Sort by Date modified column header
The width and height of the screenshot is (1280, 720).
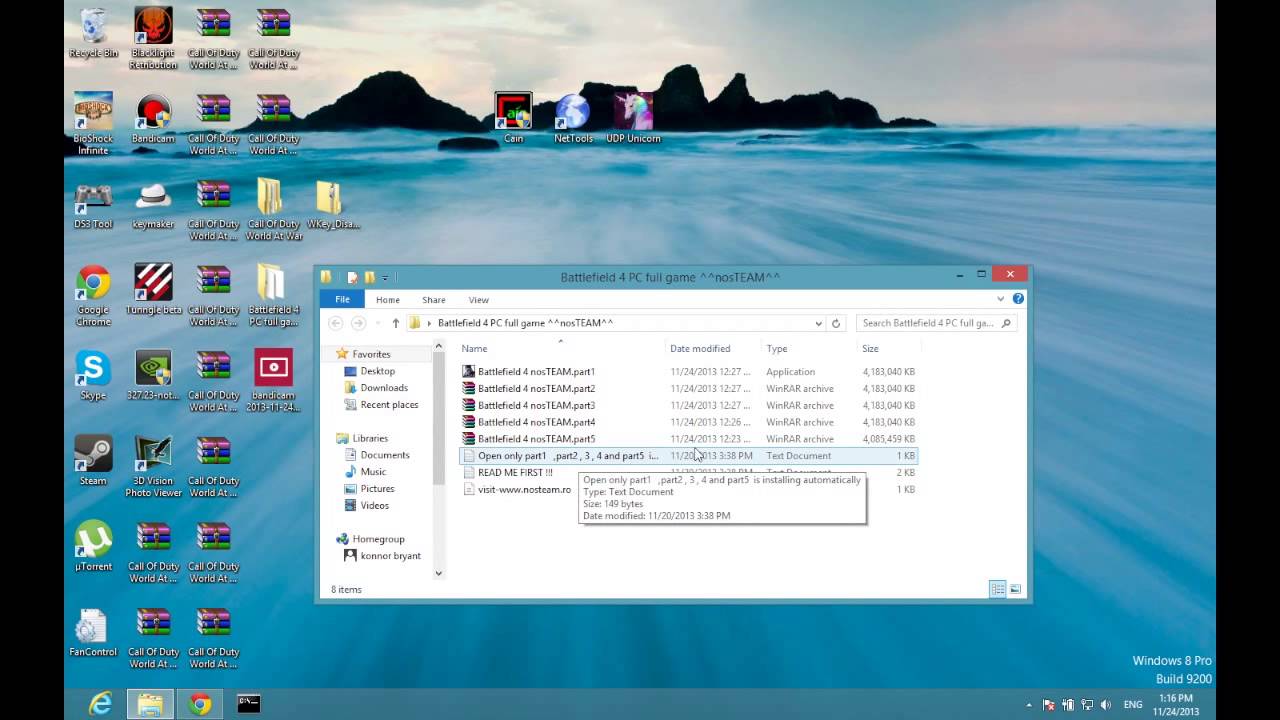714,348
